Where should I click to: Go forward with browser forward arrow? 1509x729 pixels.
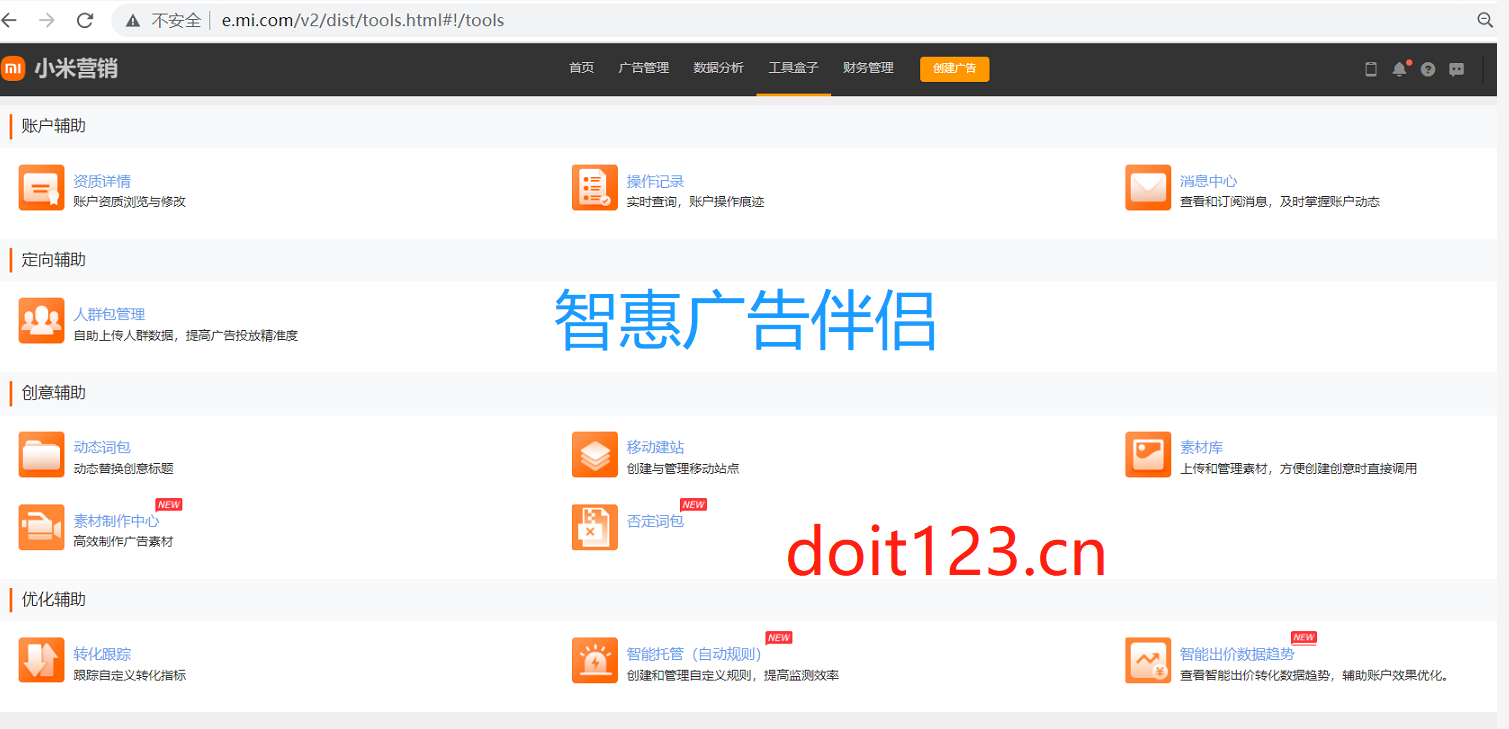(x=46, y=20)
